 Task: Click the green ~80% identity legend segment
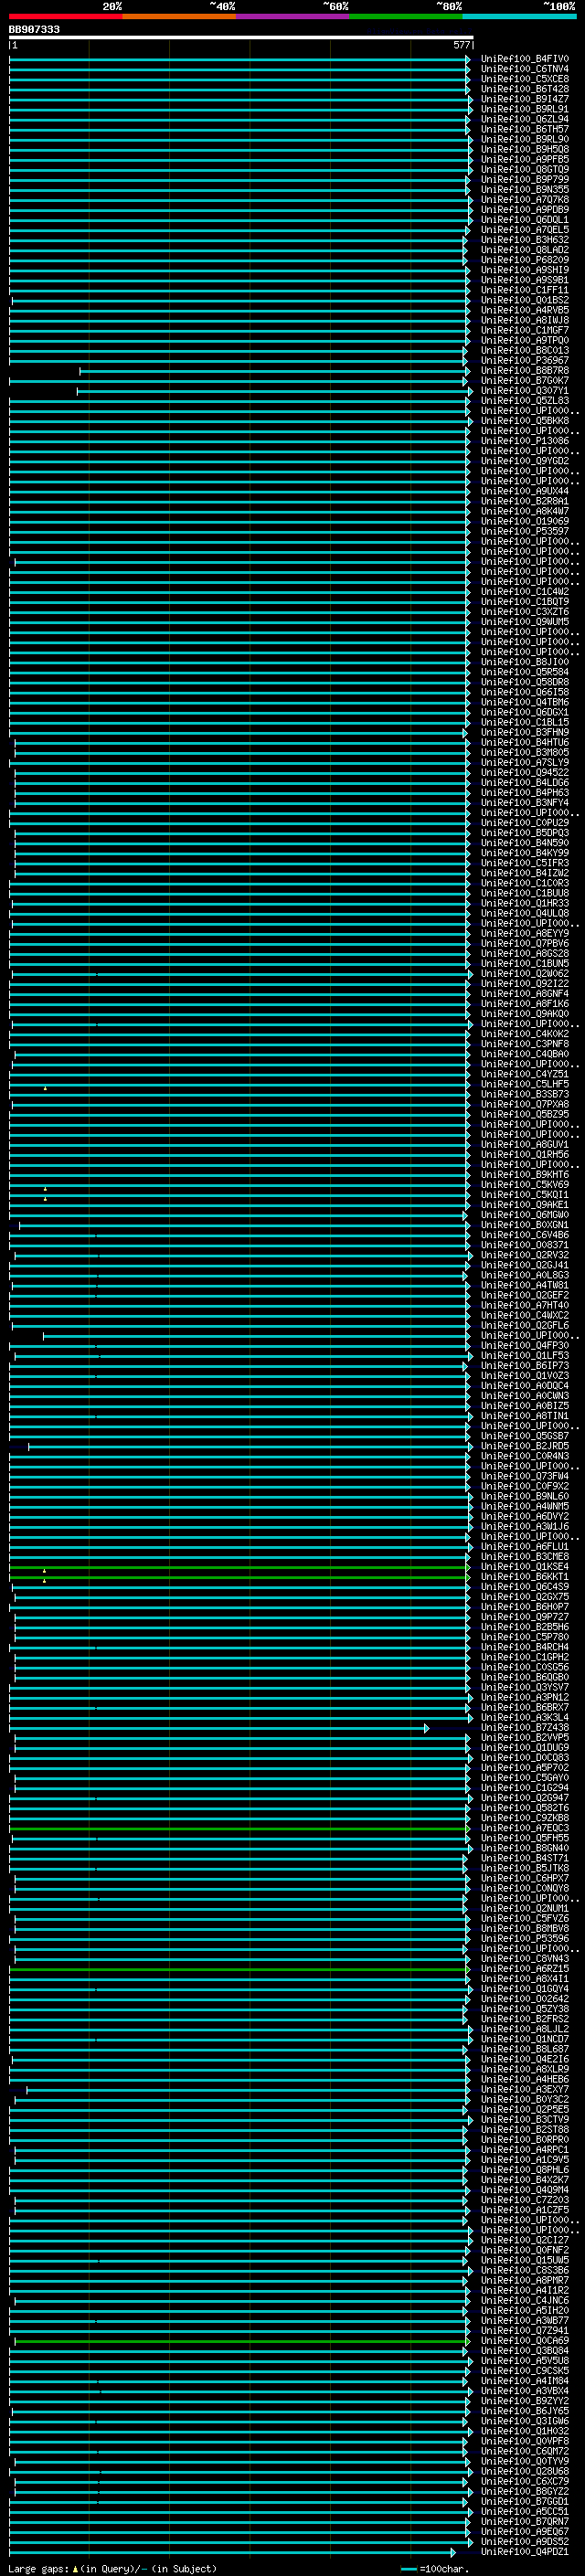click(406, 16)
